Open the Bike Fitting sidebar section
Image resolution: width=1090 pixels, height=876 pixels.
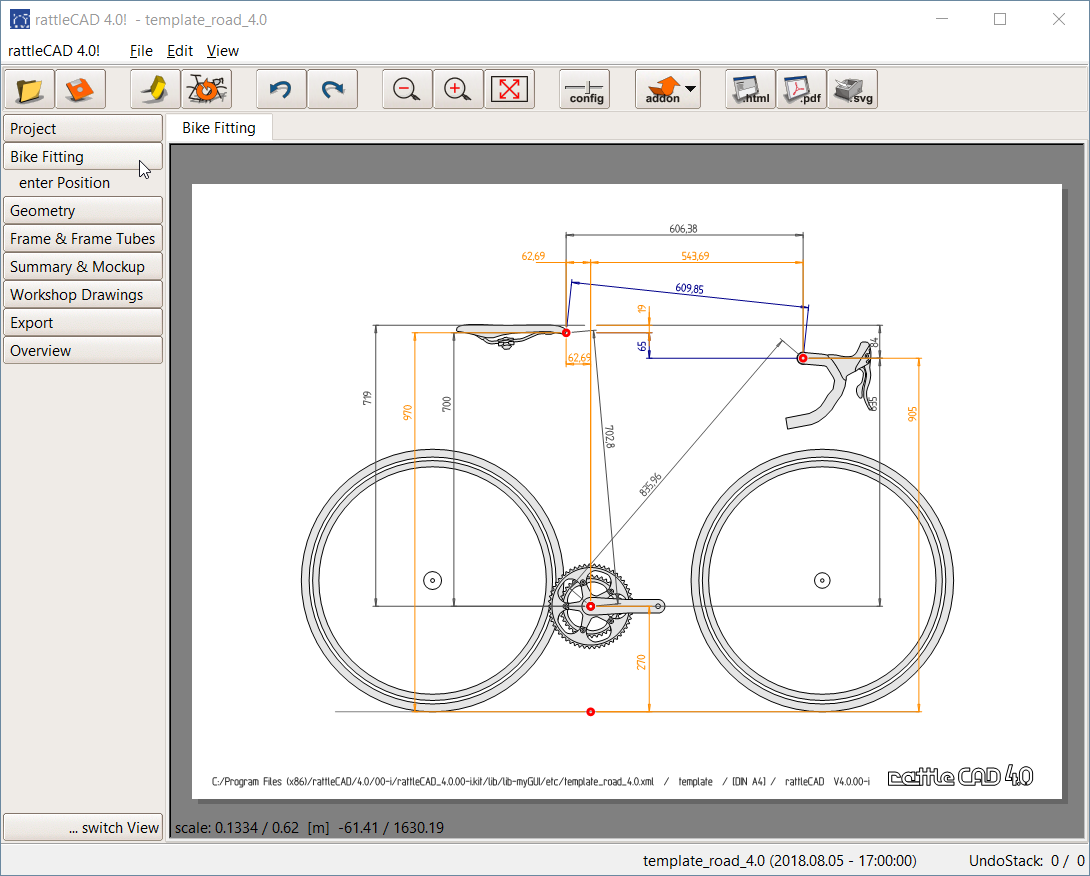[x=83, y=156]
